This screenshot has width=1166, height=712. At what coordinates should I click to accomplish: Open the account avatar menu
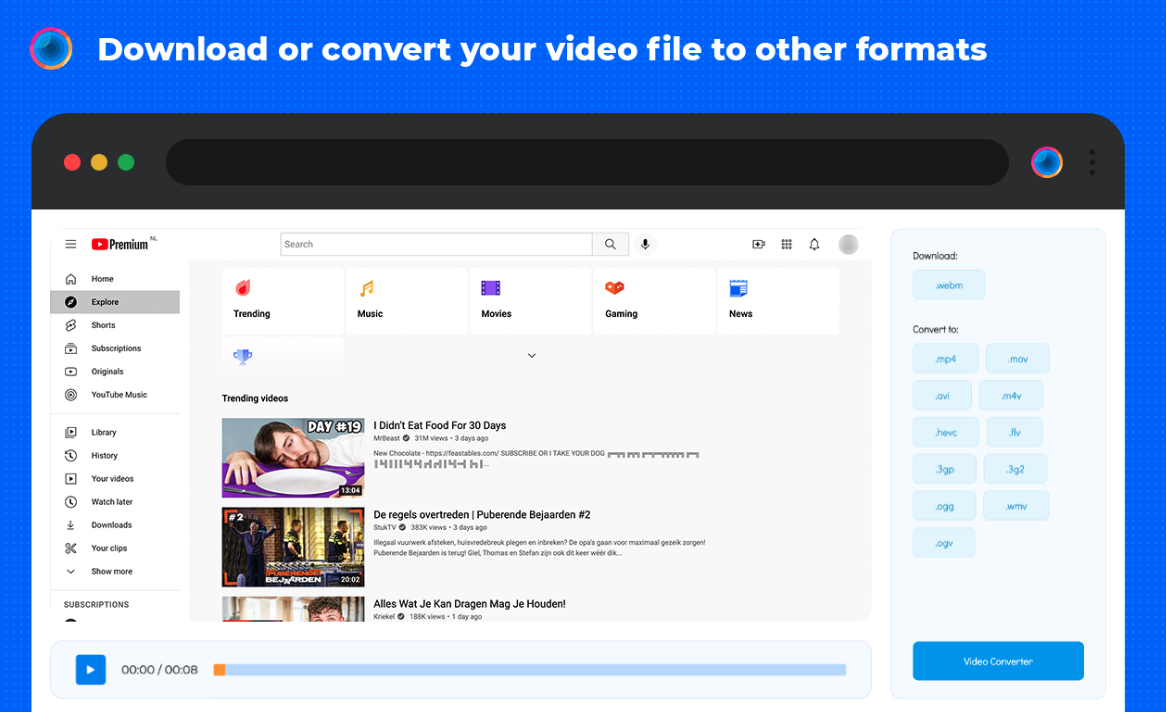point(848,244)
